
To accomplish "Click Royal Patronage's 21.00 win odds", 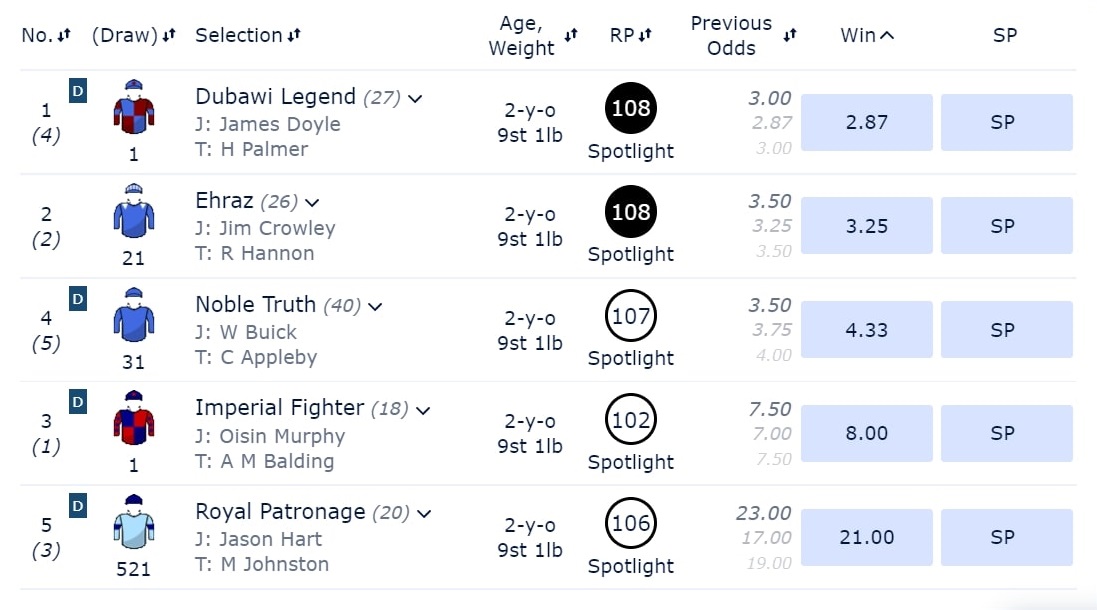I will [x=866, y=537].
